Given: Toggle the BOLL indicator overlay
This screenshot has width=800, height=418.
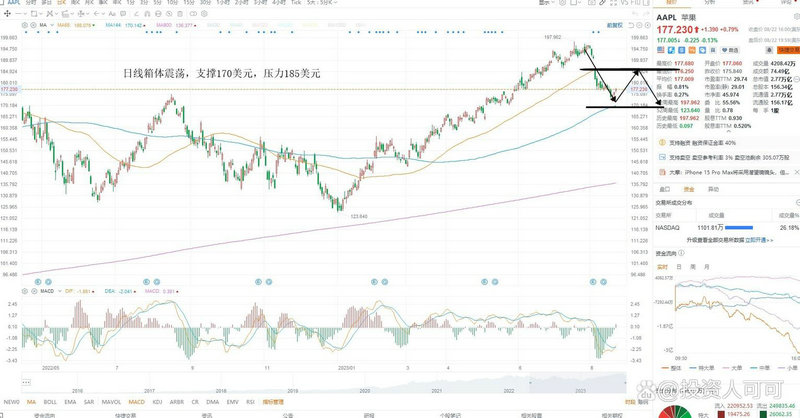Looking at the screenshot, I should 50,401.
